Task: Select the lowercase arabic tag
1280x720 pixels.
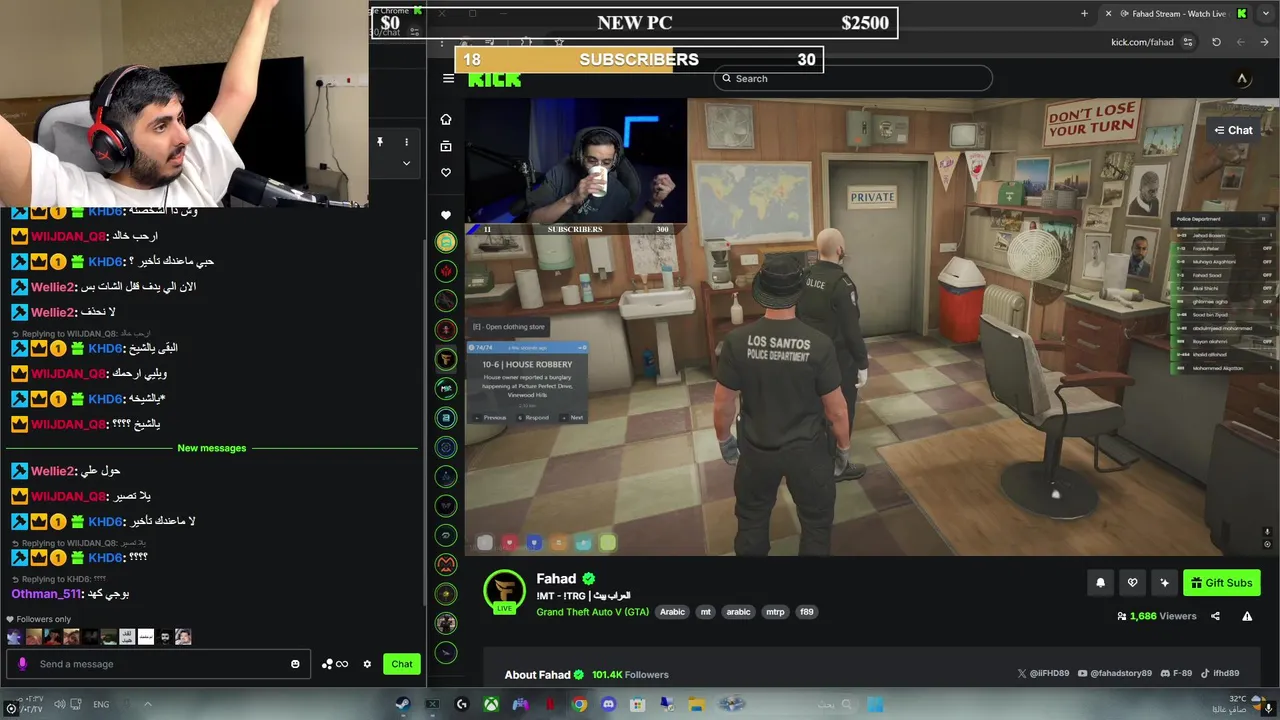Action: pyautogui.click(x=738, y=612)
